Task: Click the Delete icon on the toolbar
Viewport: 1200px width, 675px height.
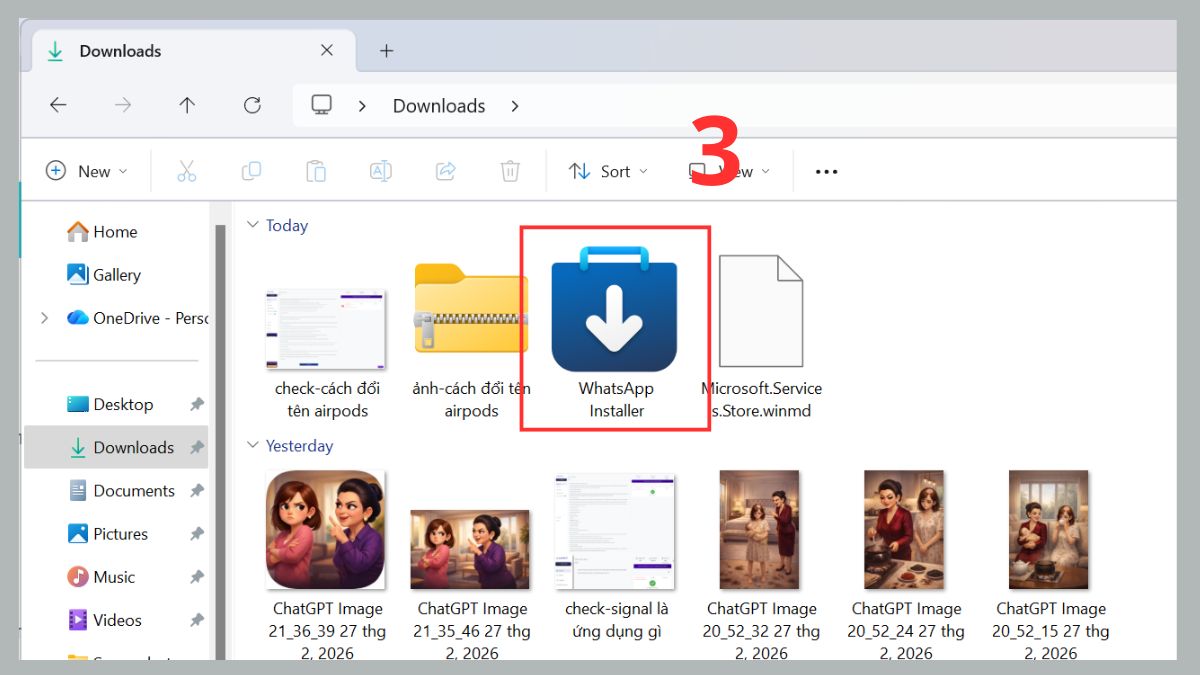Action: 510,171
